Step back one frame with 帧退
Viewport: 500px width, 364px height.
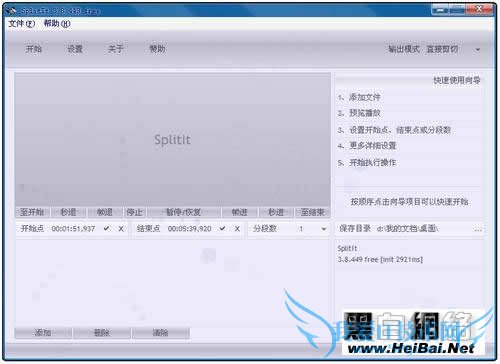pos(105,212)
